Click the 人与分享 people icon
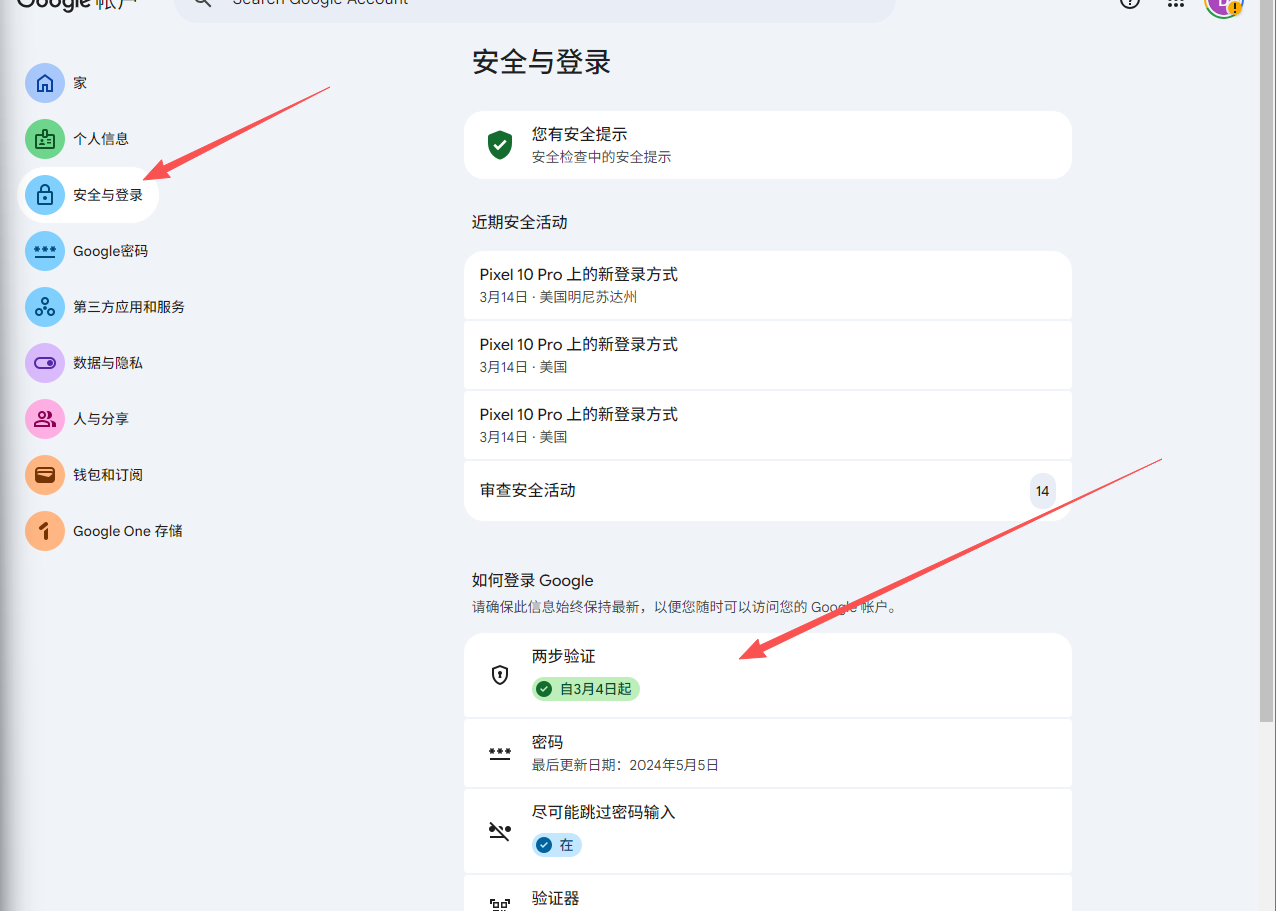This screenshot has width=1276, height=911. tap(45, 419)
